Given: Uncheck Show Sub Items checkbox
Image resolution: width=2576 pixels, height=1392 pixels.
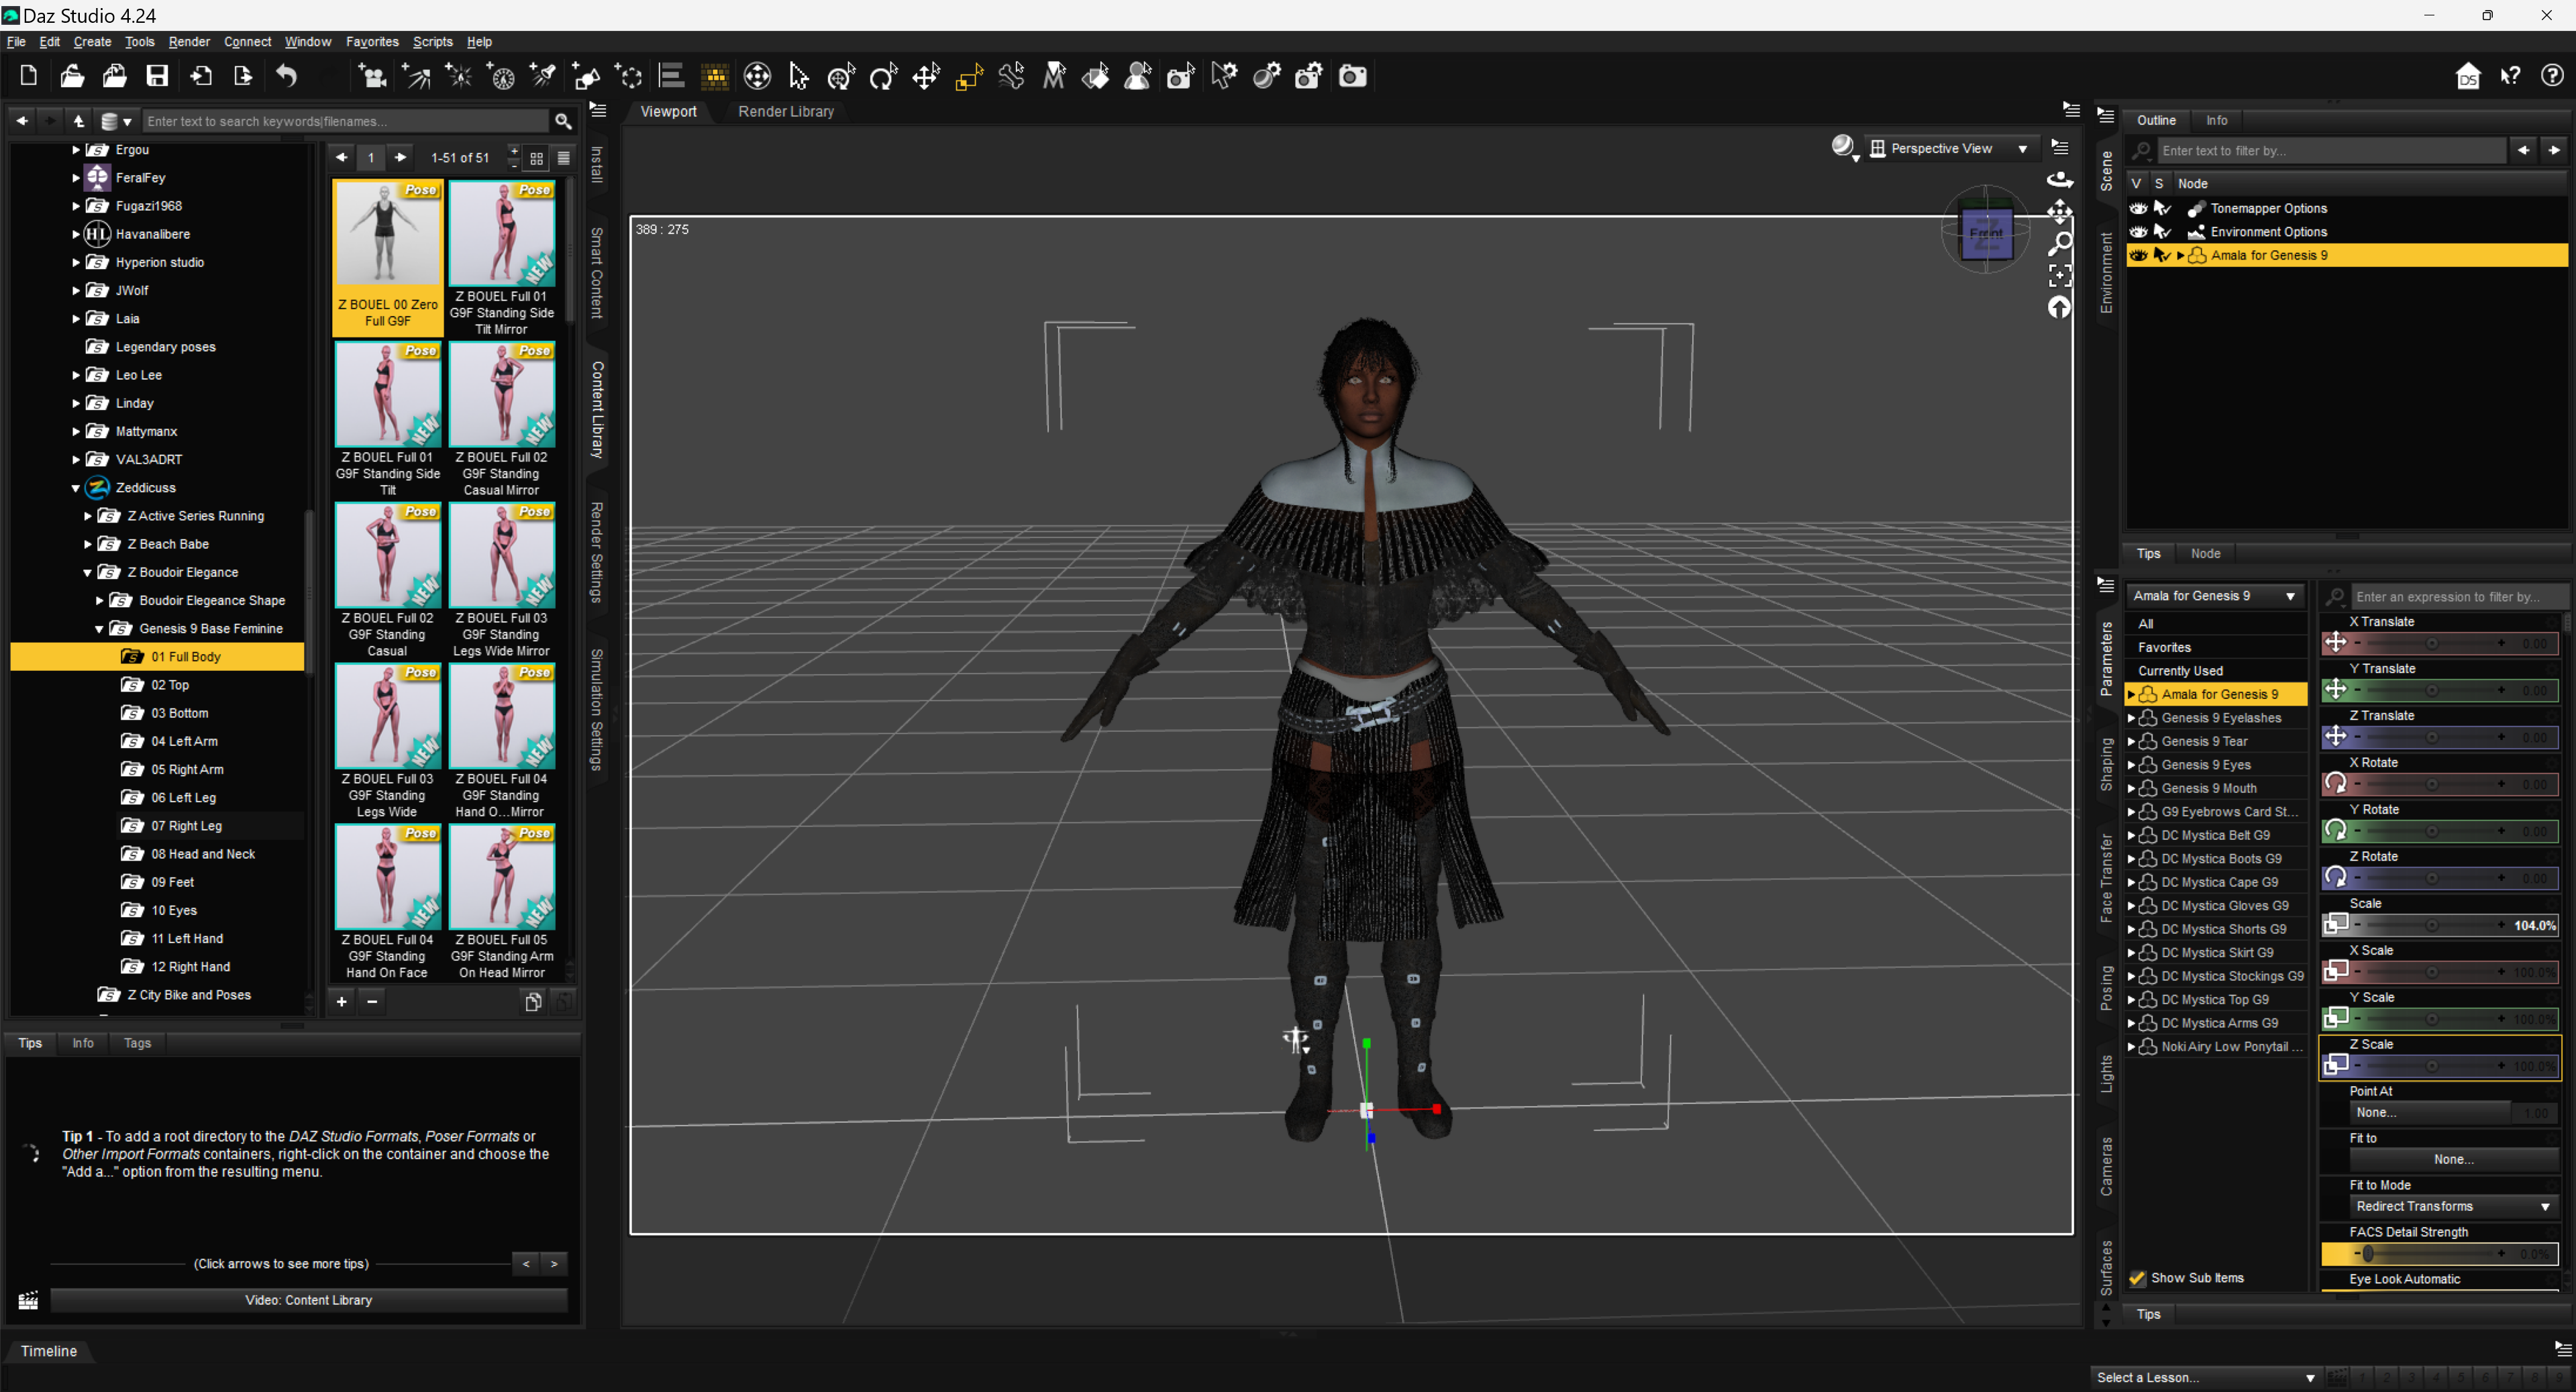Looking at the screenshot, I should click(x=2137, y=1278).
